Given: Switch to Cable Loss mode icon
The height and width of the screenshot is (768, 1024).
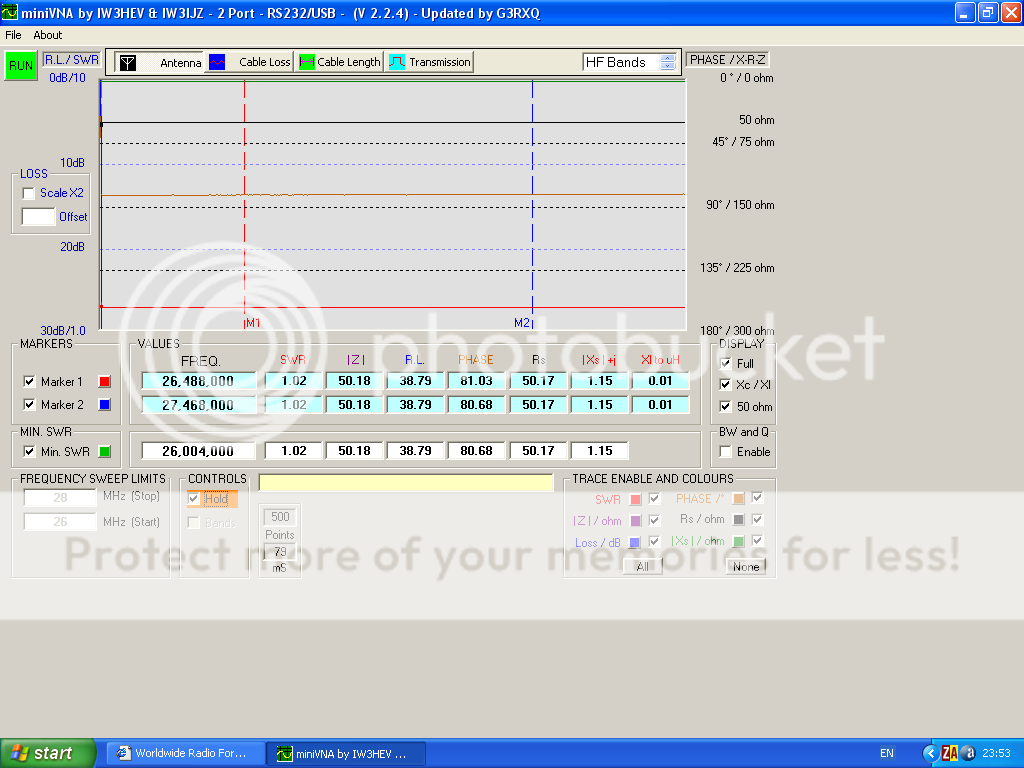Looking at the screenshot, I should (x=217, y=62).
